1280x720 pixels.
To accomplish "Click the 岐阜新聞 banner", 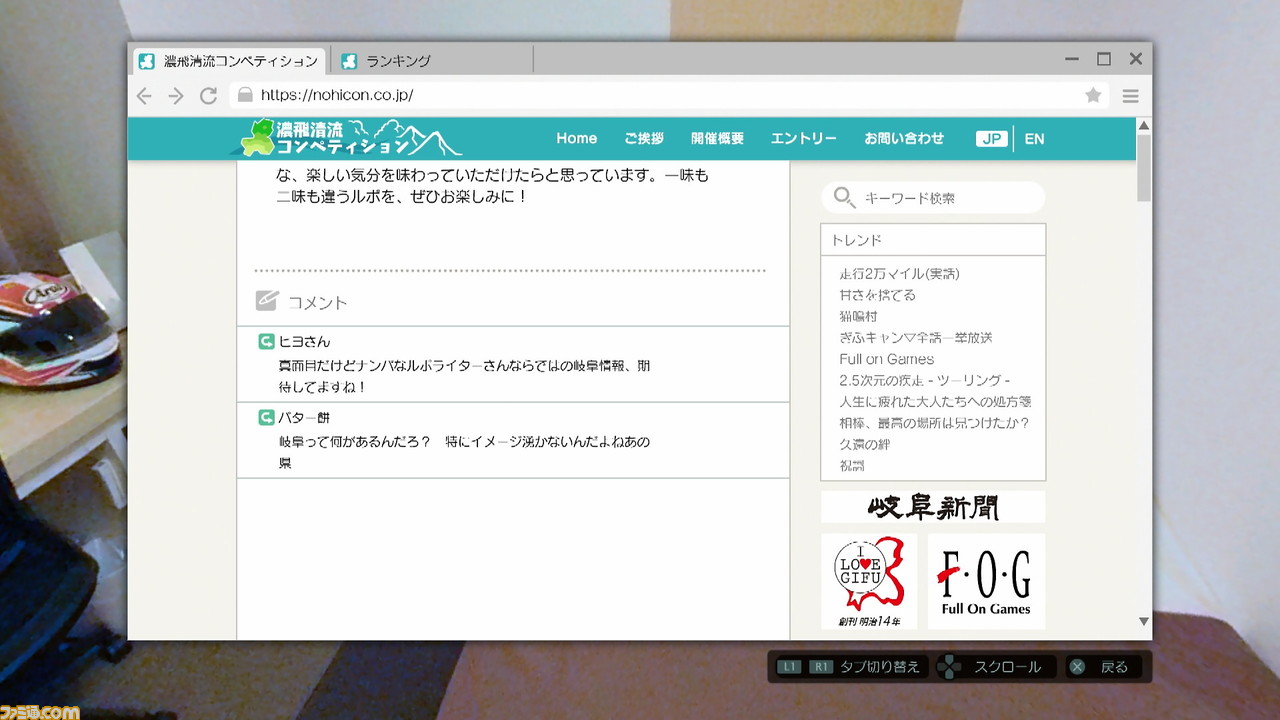I will (933, 507).
